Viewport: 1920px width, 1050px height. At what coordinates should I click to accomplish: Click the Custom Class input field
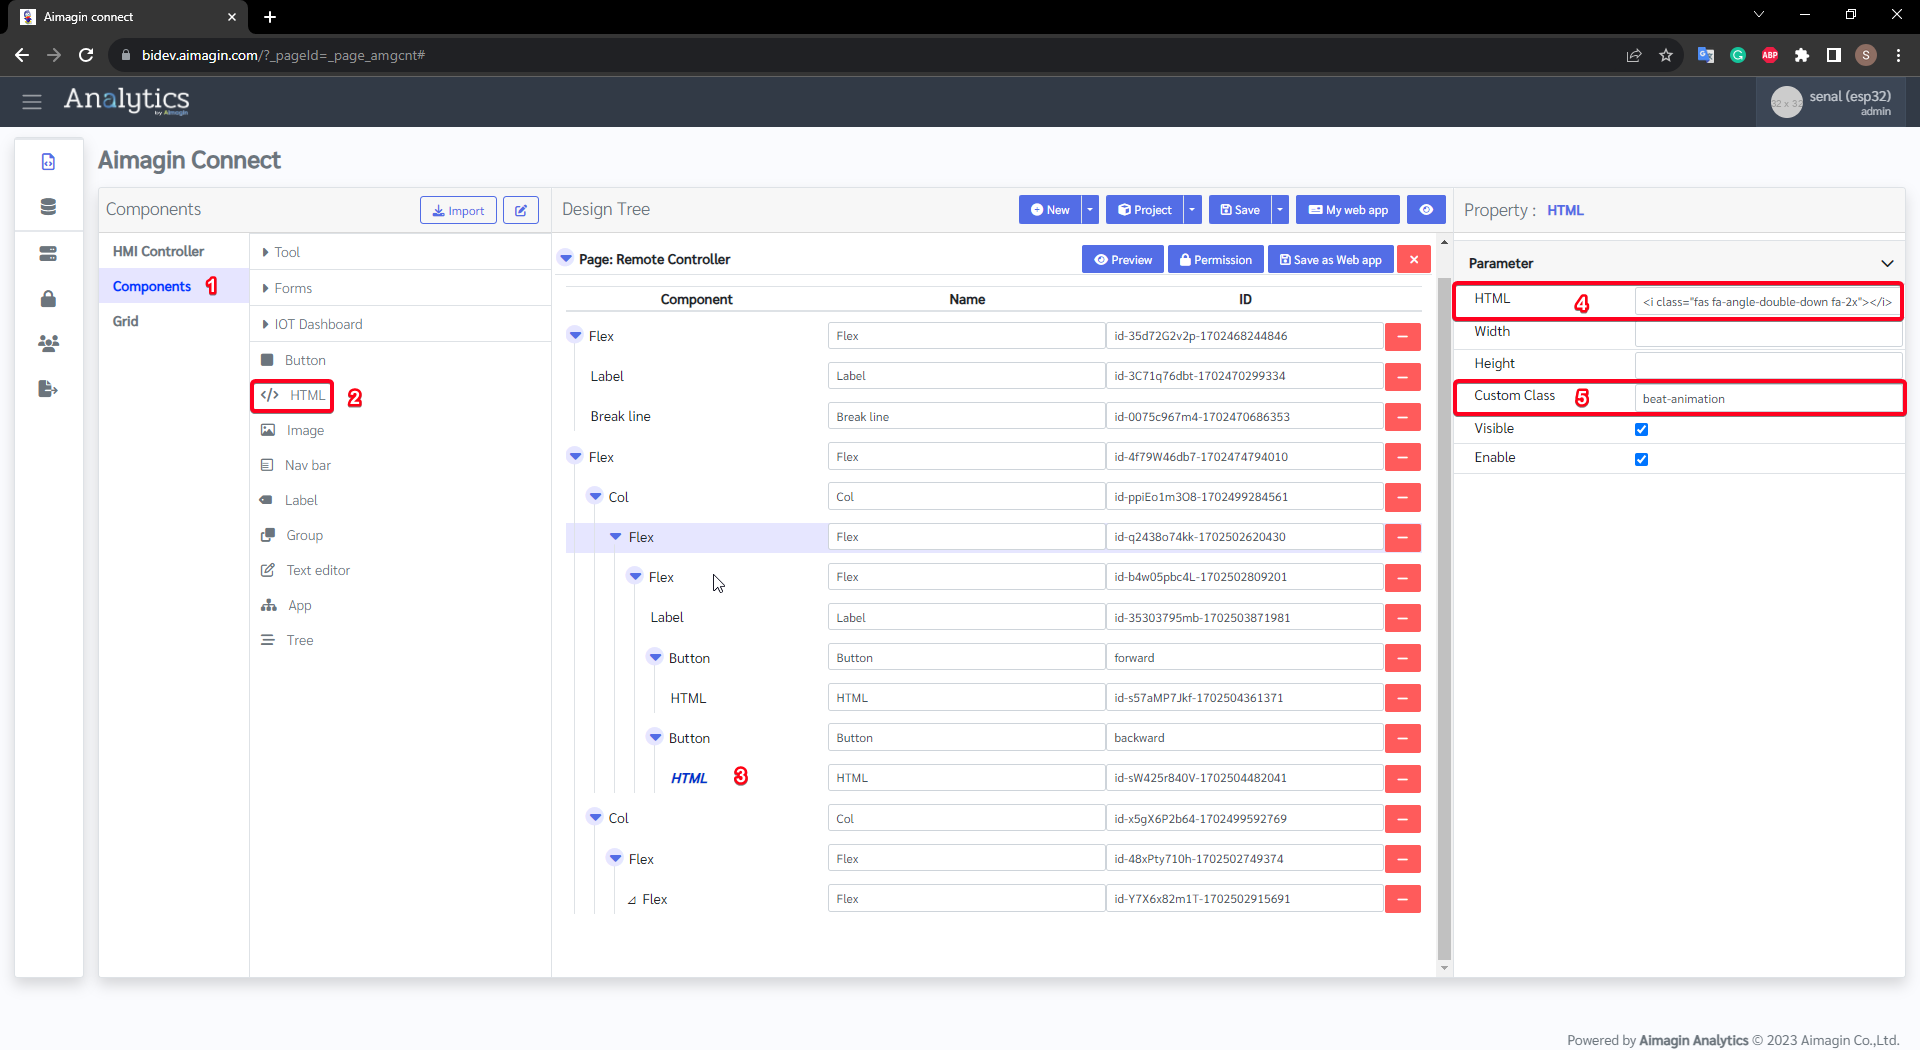[x=1767, y=399]
